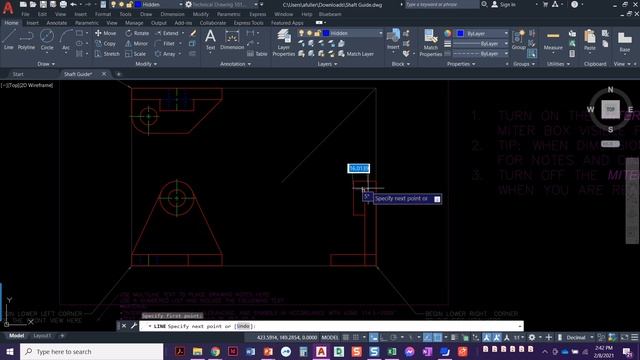Click blue color swatch in Hidden layer dropdown
640x360 pixels.
tap(326, 33)
